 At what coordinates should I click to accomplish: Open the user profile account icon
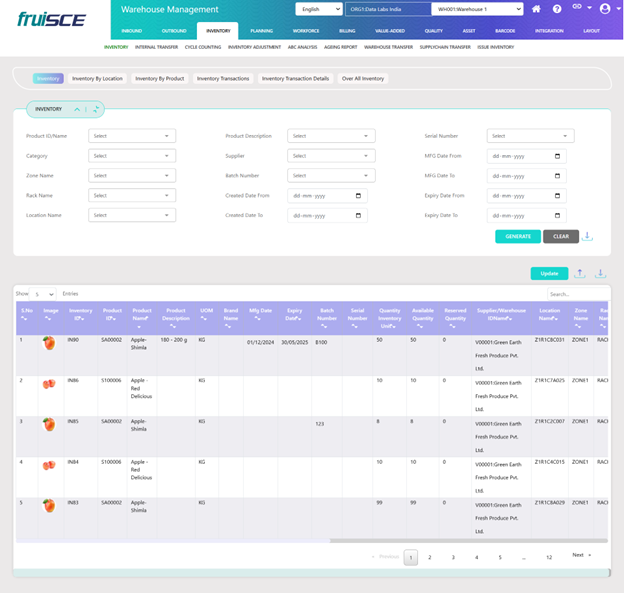click(x=603, y=9)
